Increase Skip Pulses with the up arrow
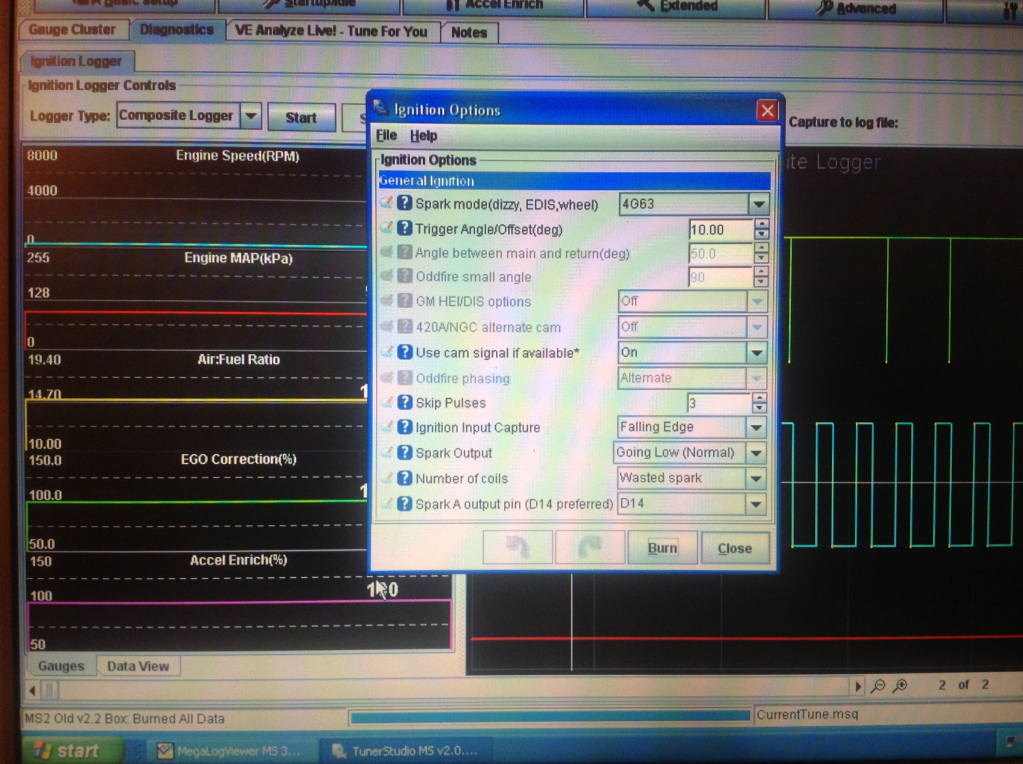 761,397
